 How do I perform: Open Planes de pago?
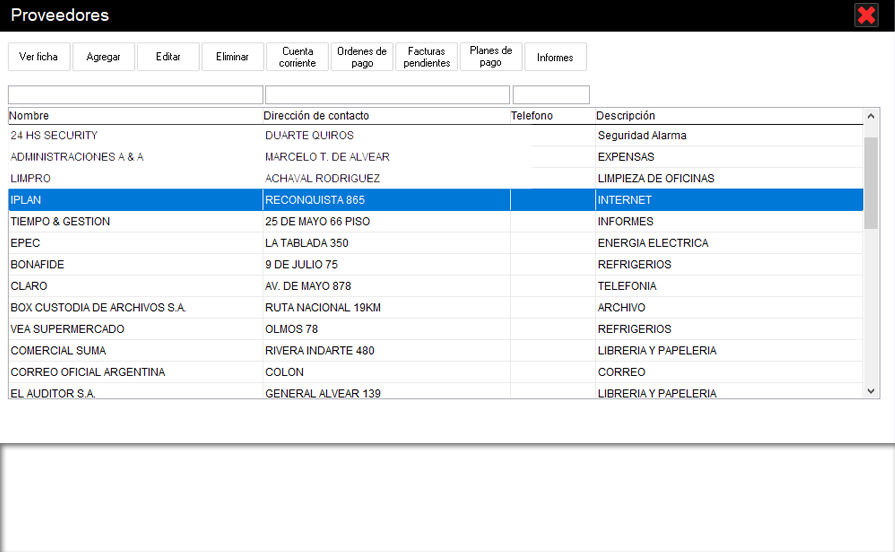tap(491, 57)
